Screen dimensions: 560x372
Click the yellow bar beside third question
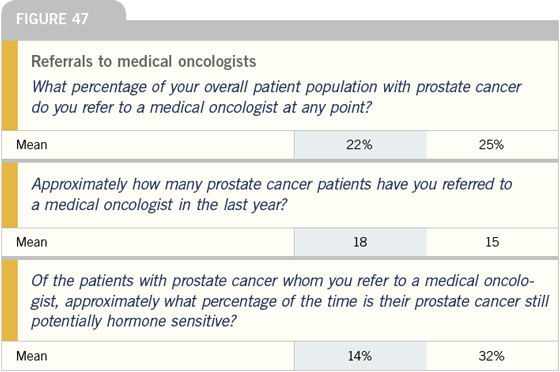pyautogui.click(x=10, y=300)
